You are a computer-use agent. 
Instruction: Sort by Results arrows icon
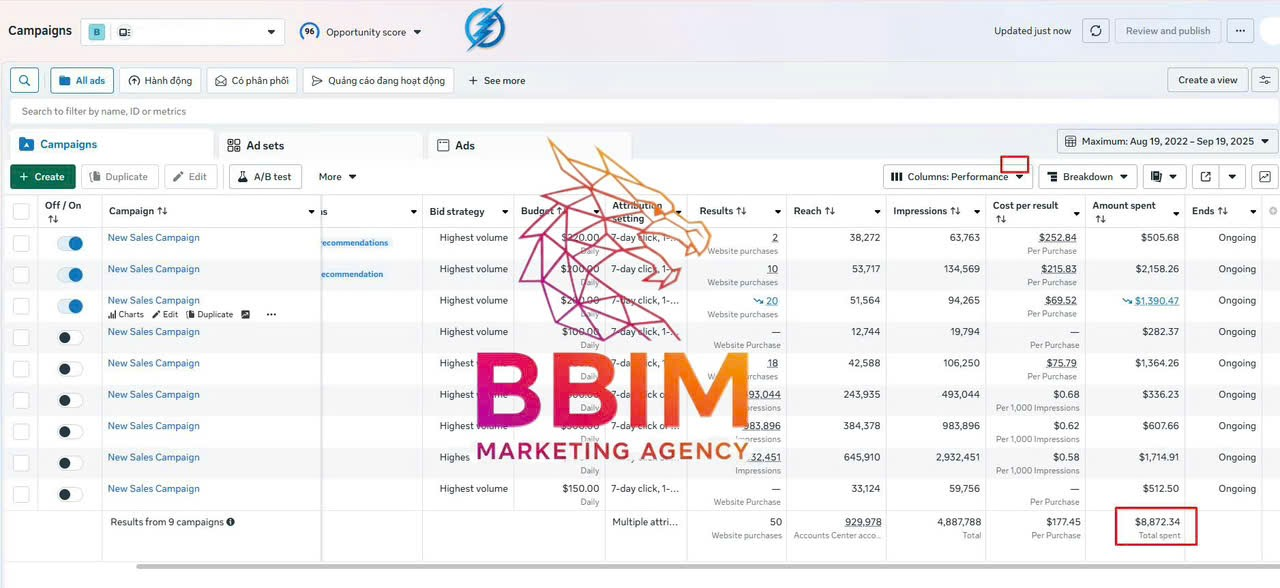pos(741,211)
